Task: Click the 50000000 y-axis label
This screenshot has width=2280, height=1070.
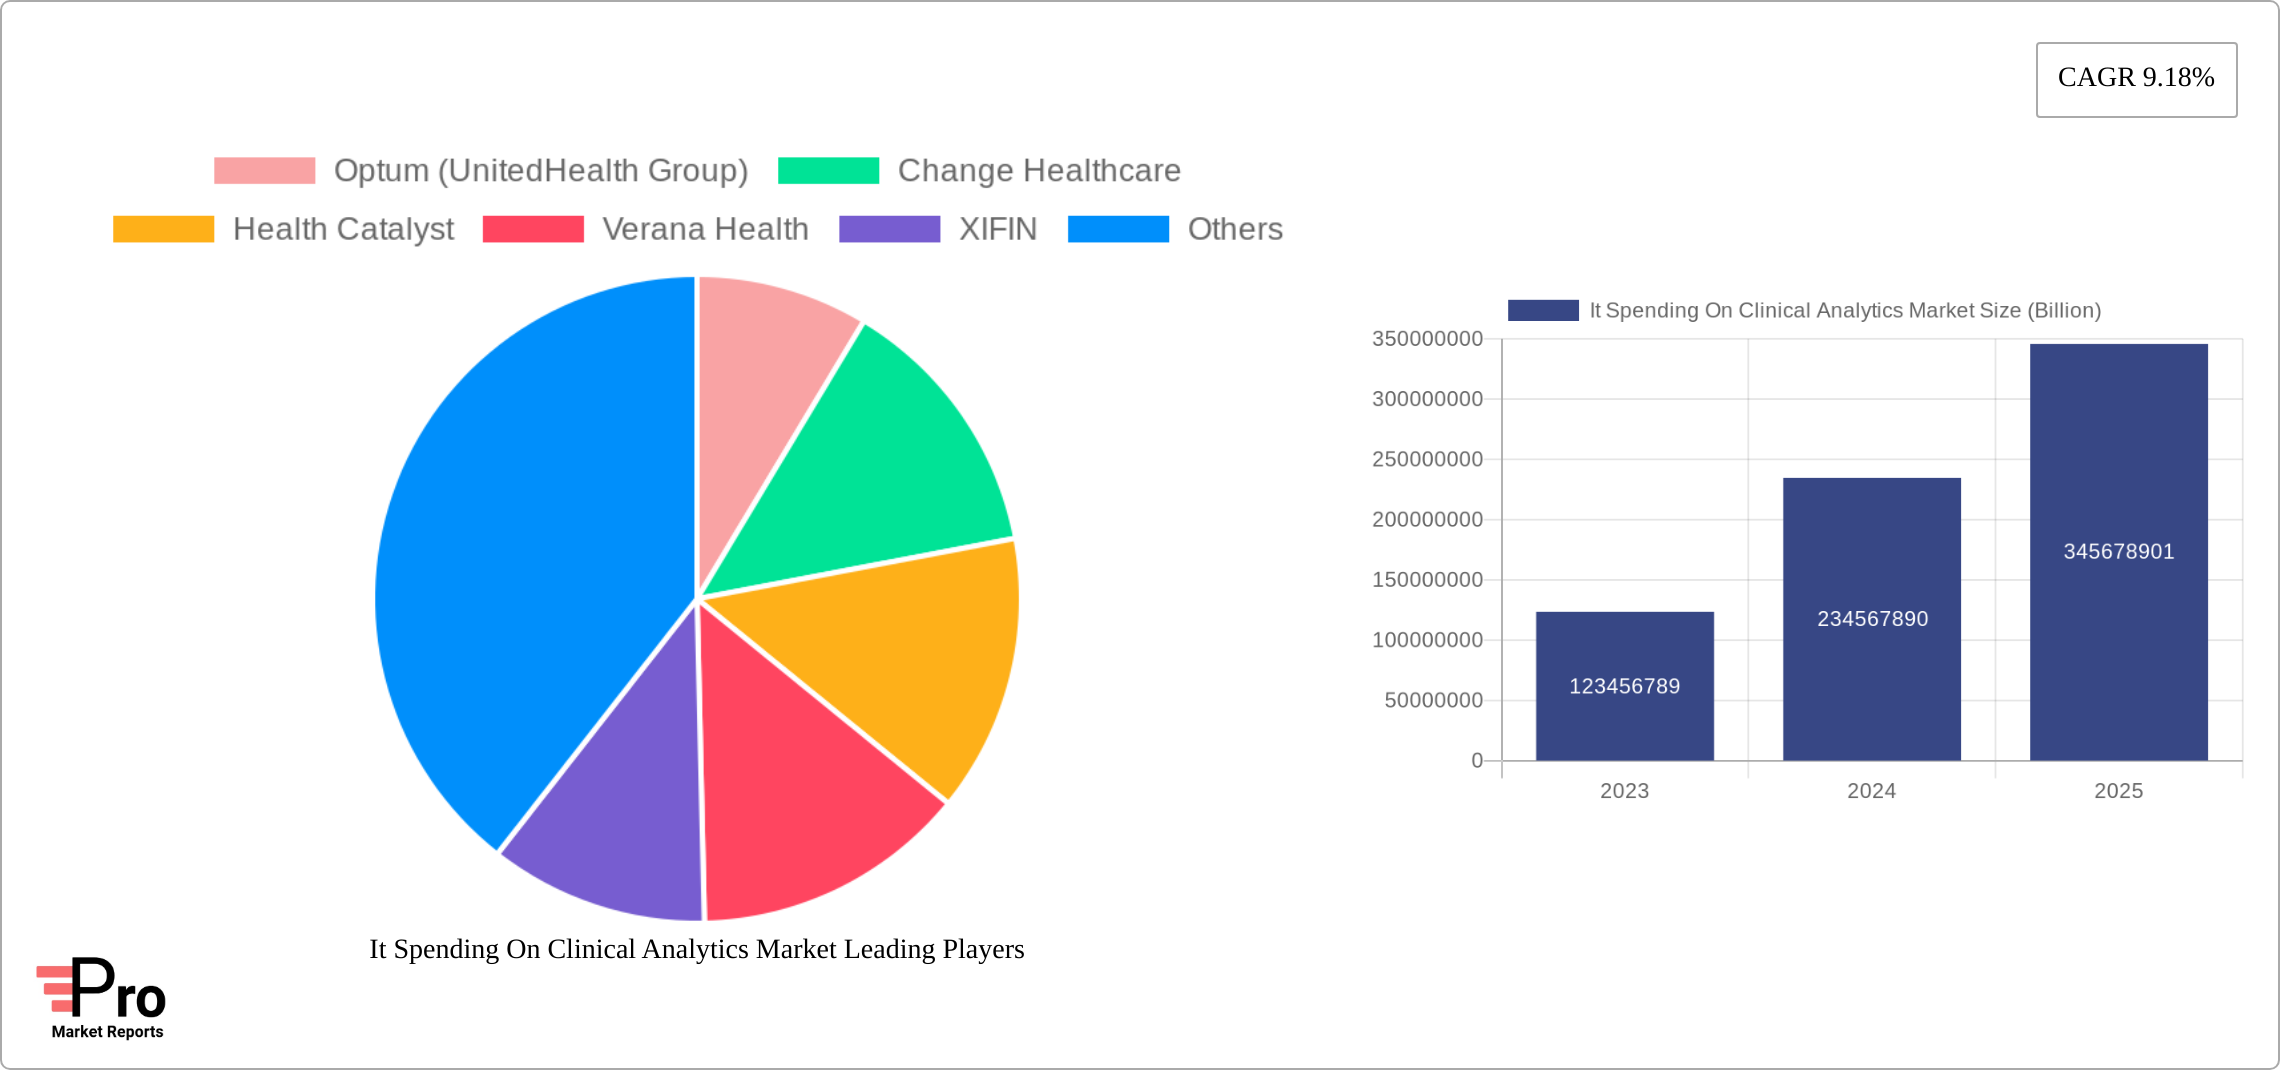Action: 1433,700
